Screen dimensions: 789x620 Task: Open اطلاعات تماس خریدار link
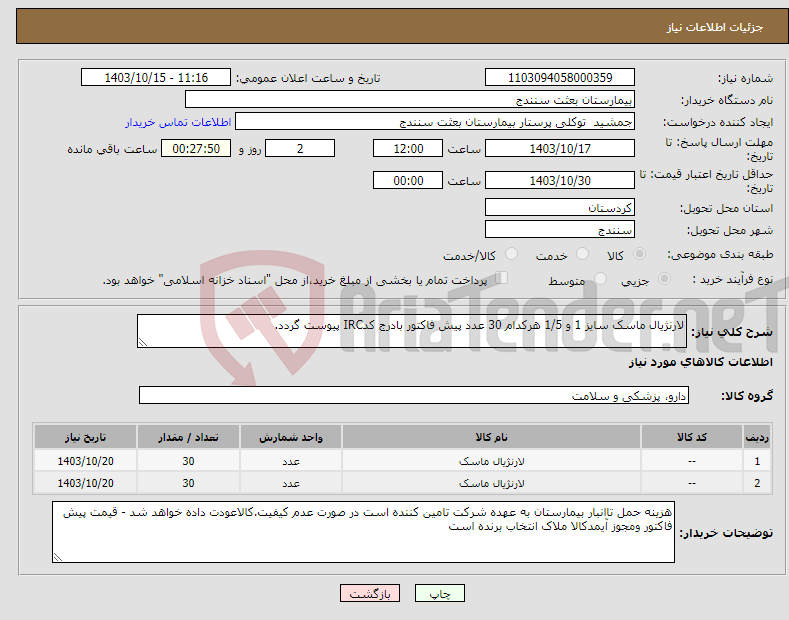tap(178, 122)
